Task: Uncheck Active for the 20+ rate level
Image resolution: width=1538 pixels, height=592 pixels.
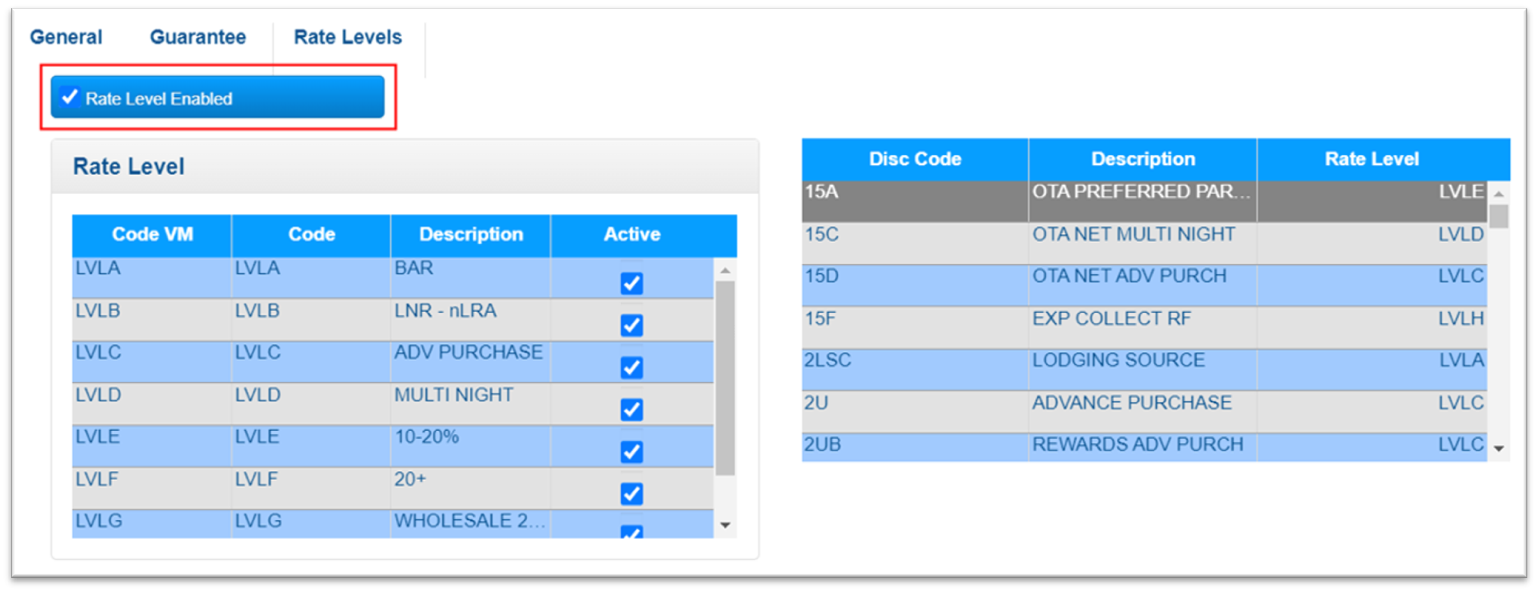Action: (631, 494)
